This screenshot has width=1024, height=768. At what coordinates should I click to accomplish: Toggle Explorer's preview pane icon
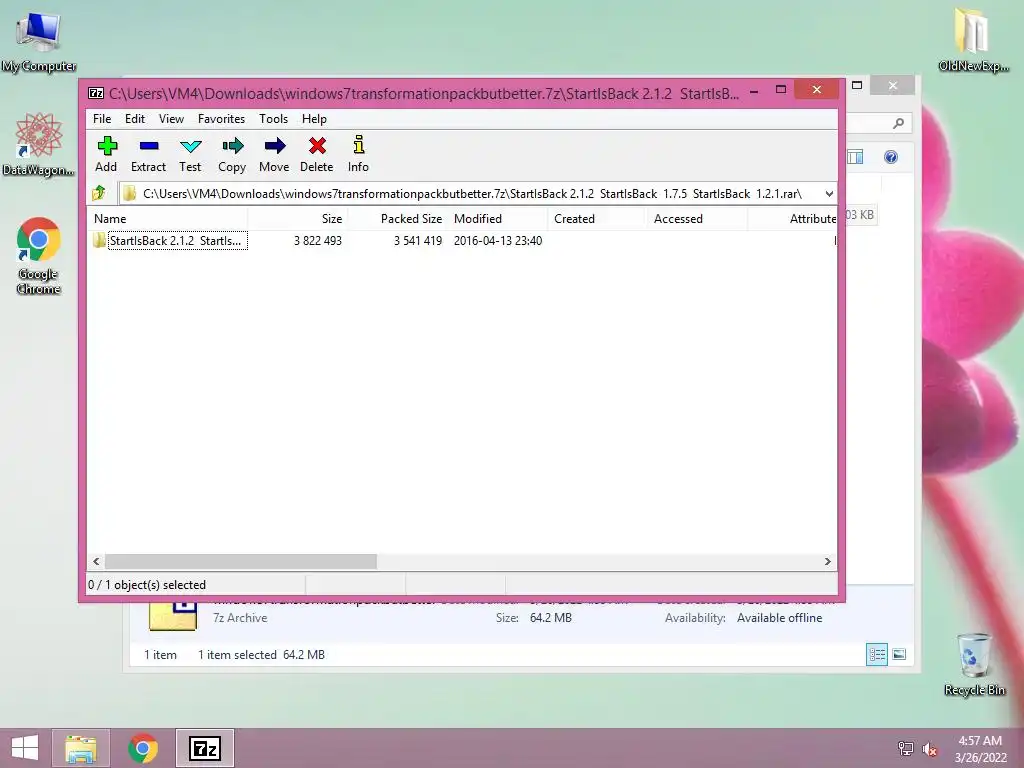point(855,157)
